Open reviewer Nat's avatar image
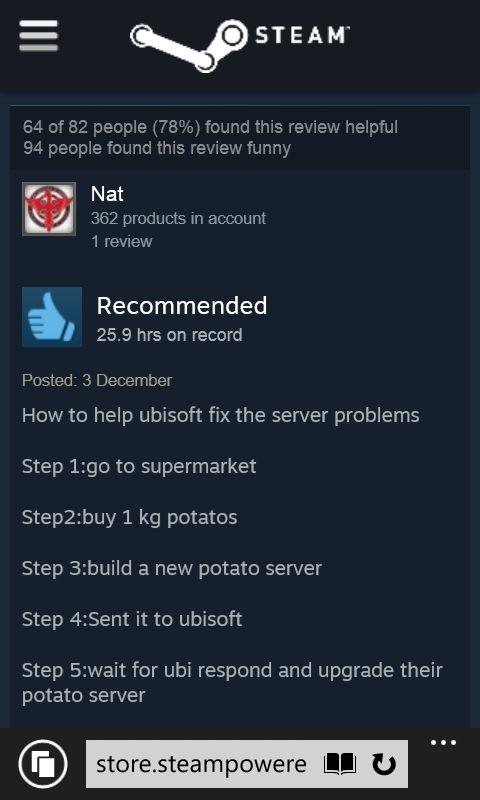The image size is (480, 800). (49, 209)
